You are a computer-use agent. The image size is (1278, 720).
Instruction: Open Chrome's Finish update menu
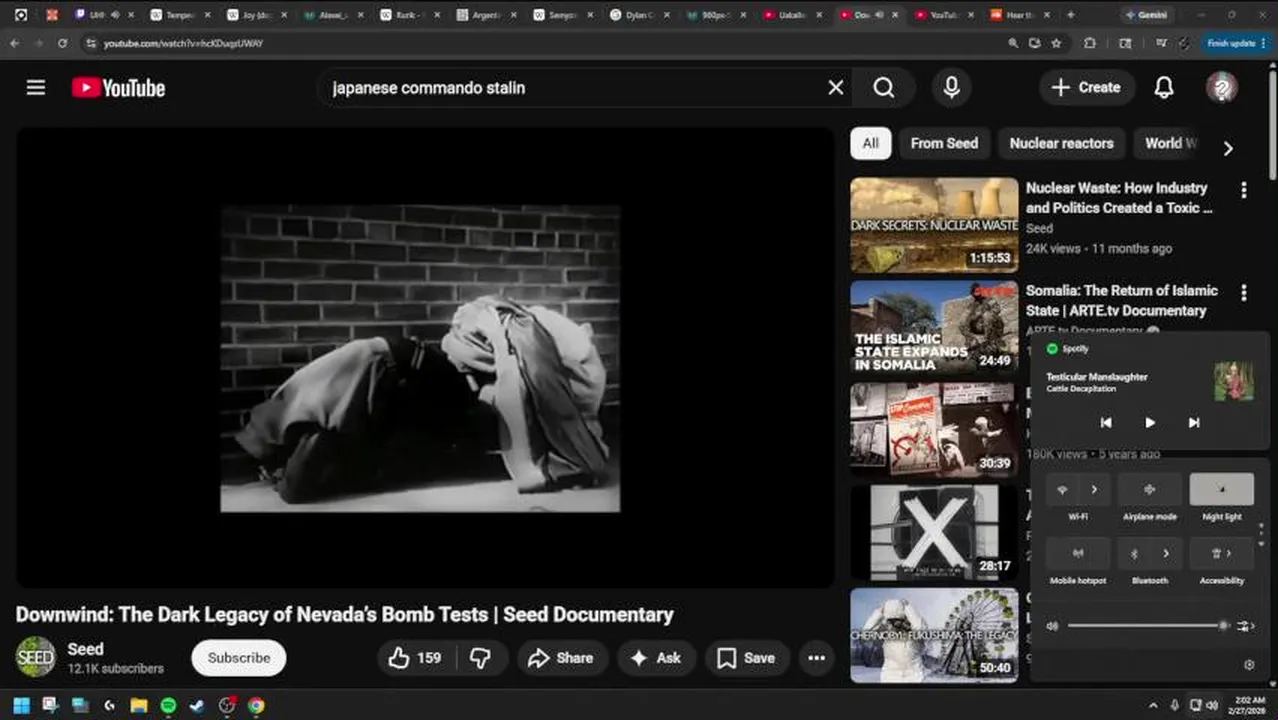pyautogui.click(x=1237, y=43)
